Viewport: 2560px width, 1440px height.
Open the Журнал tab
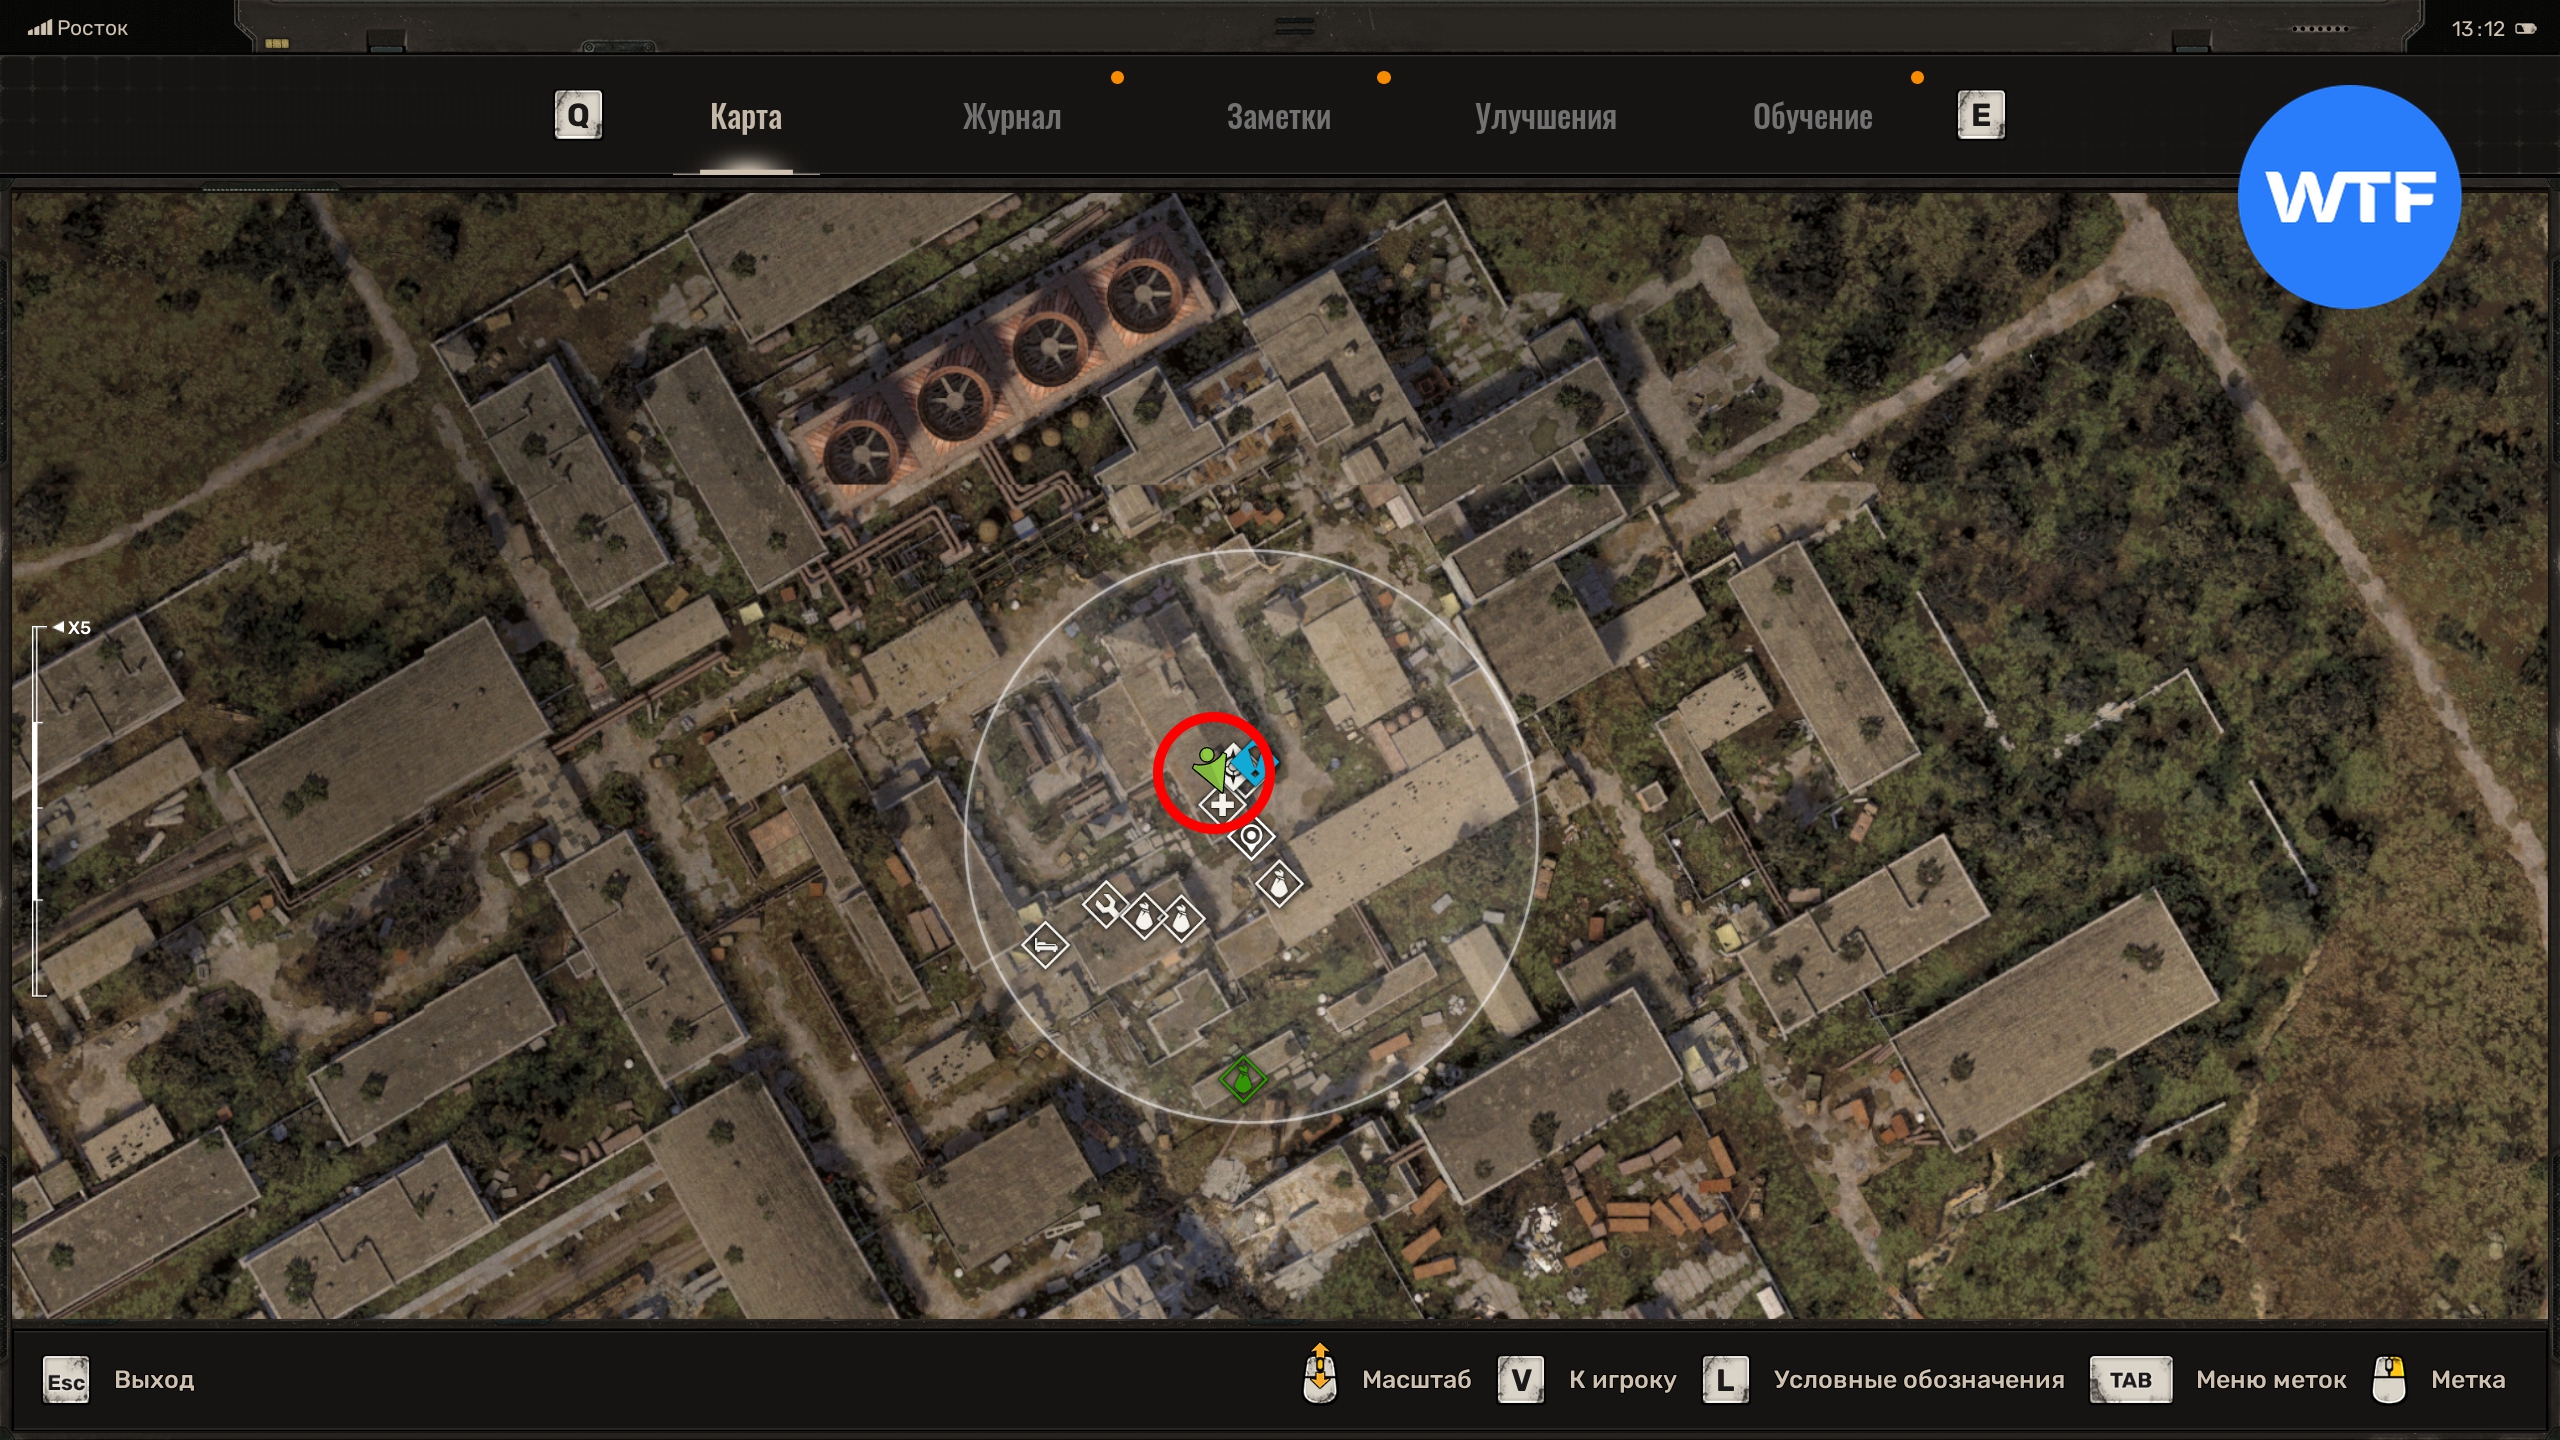1011,117
